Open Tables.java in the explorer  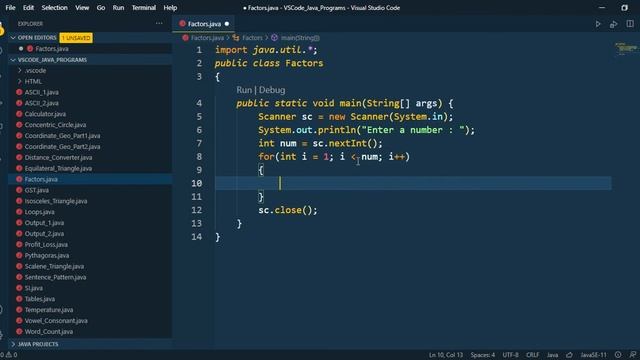[40, 299]
